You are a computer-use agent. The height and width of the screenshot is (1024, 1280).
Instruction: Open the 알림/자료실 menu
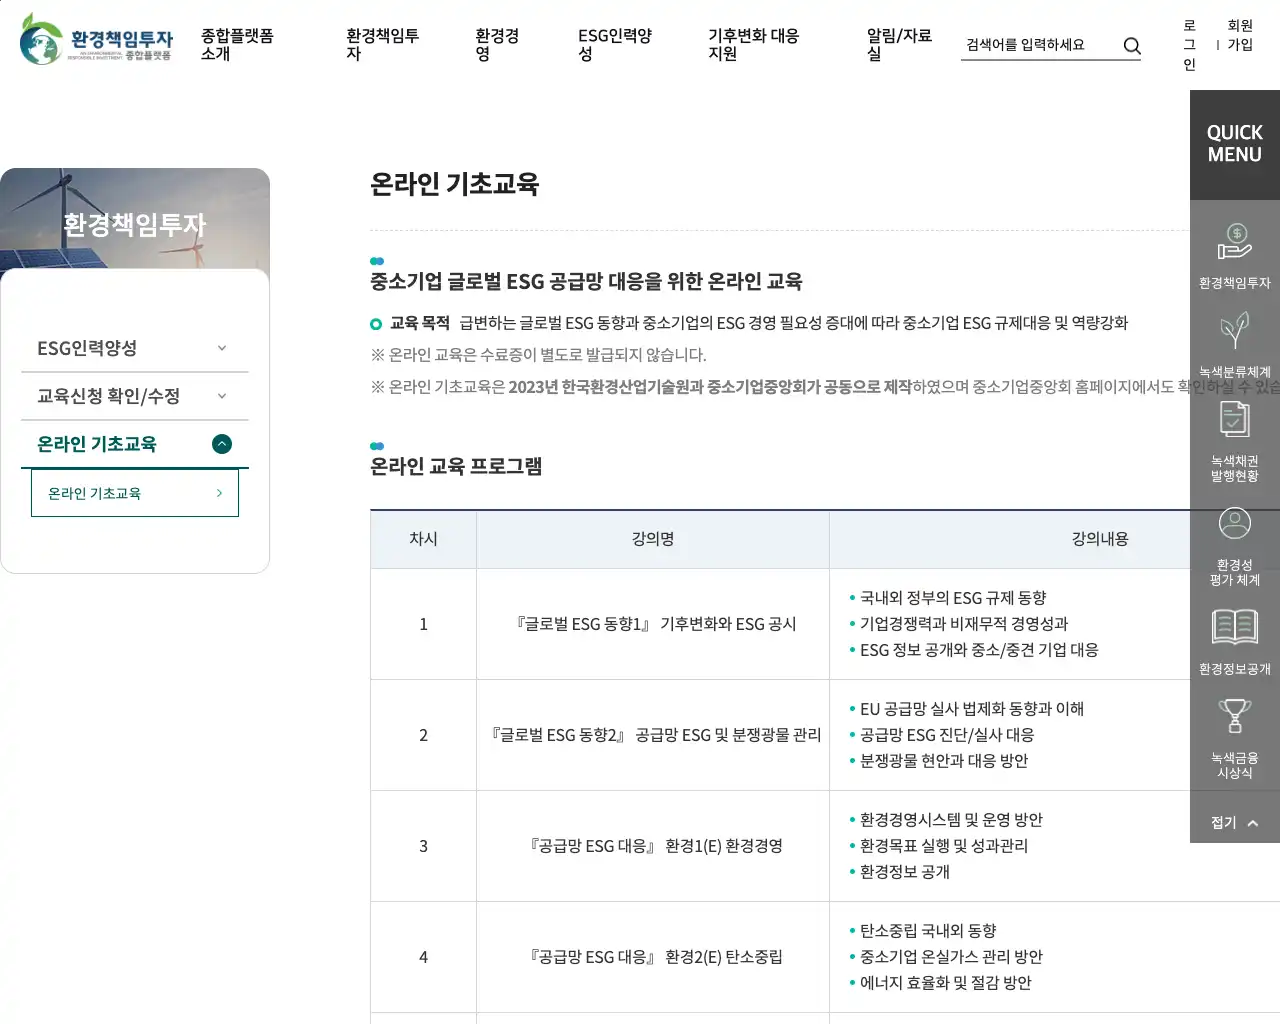click(898, 44)
